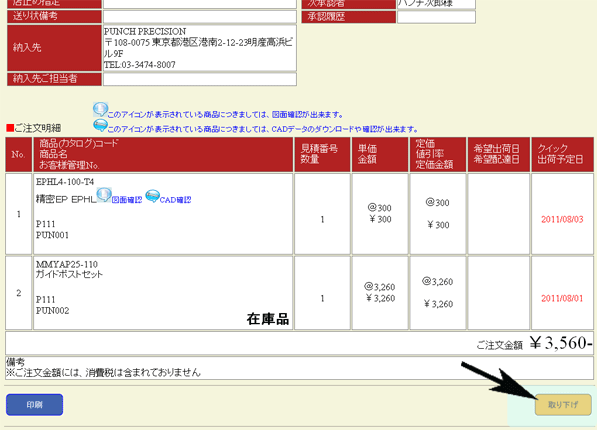Screen dimensions: 597x430
Task: Click the 在庫品 stock label in row 2
Action: click(x=268, y=319)
